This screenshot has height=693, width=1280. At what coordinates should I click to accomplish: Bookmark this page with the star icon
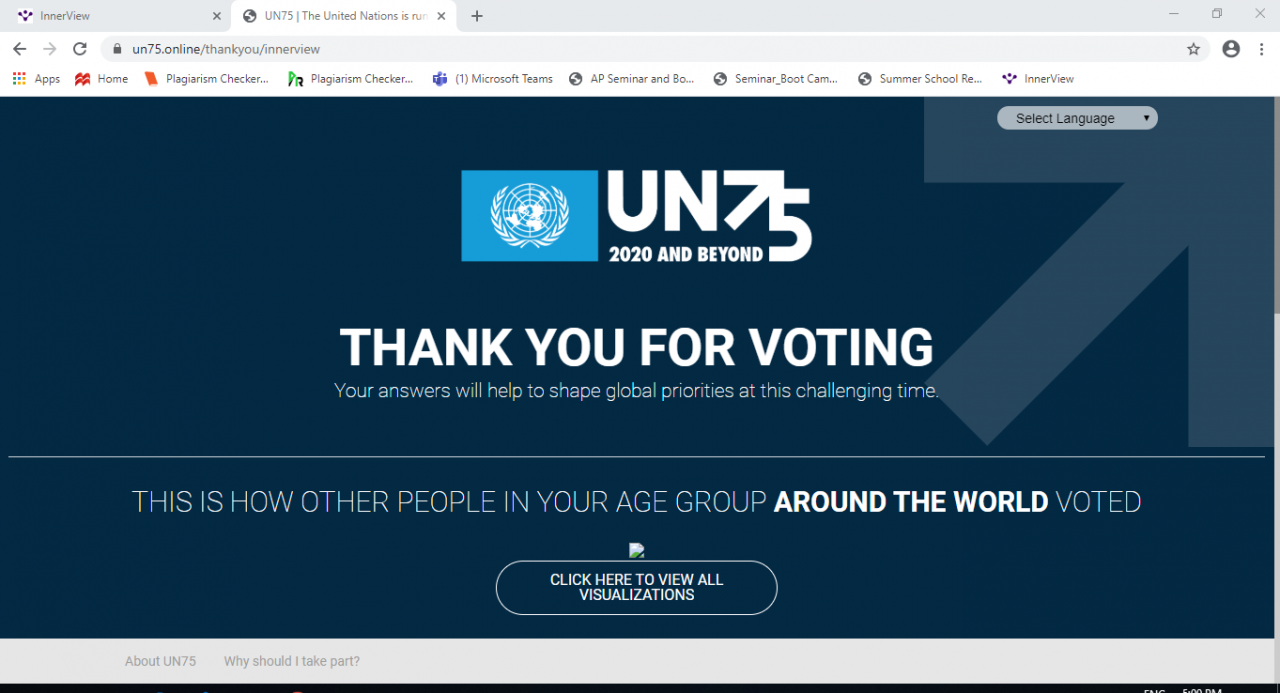tap(1193, 48)
